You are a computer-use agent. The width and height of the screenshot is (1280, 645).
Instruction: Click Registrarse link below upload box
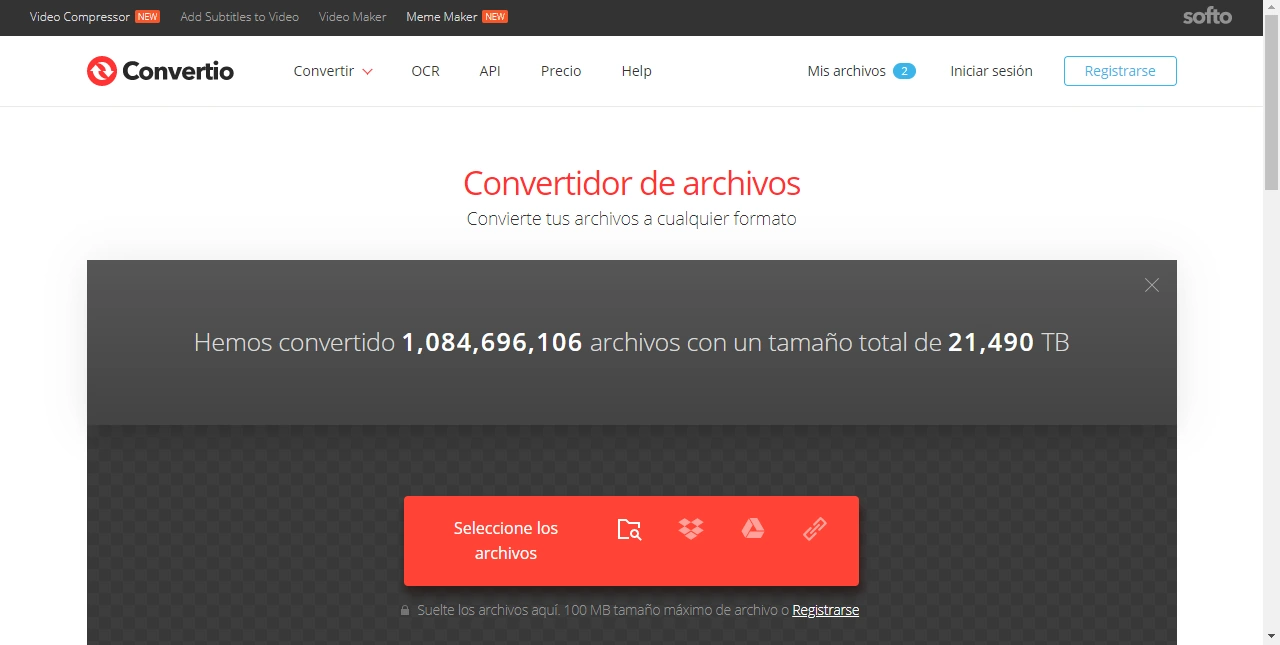(x=825, y=610)
